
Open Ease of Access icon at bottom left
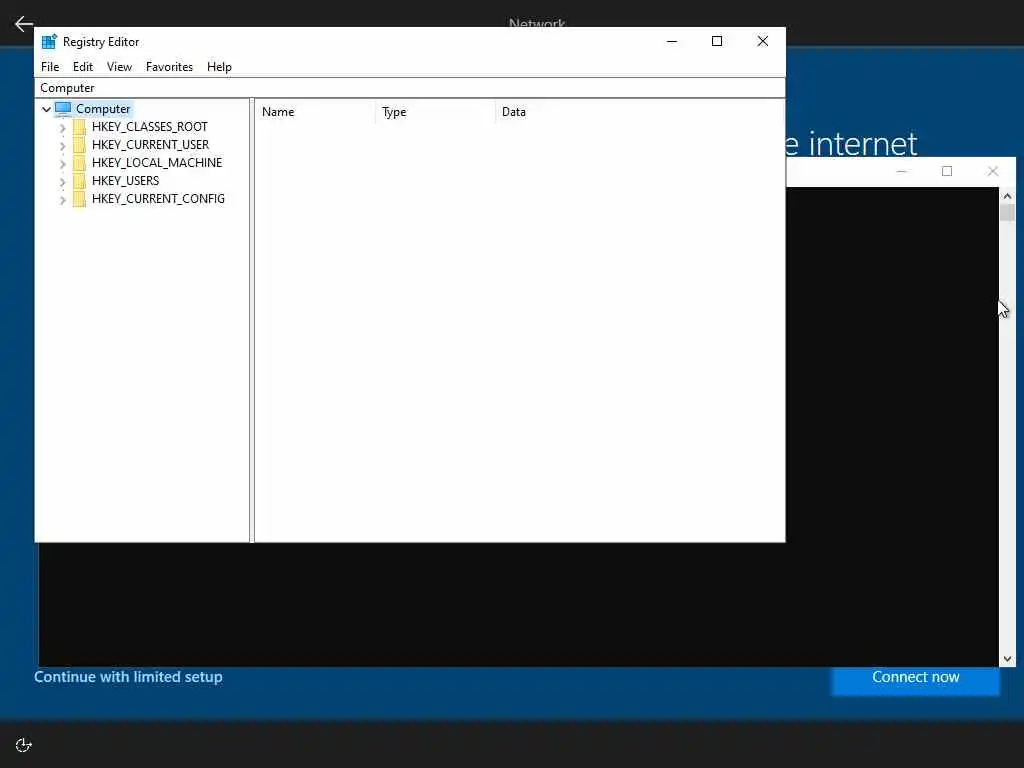point(24,745)
